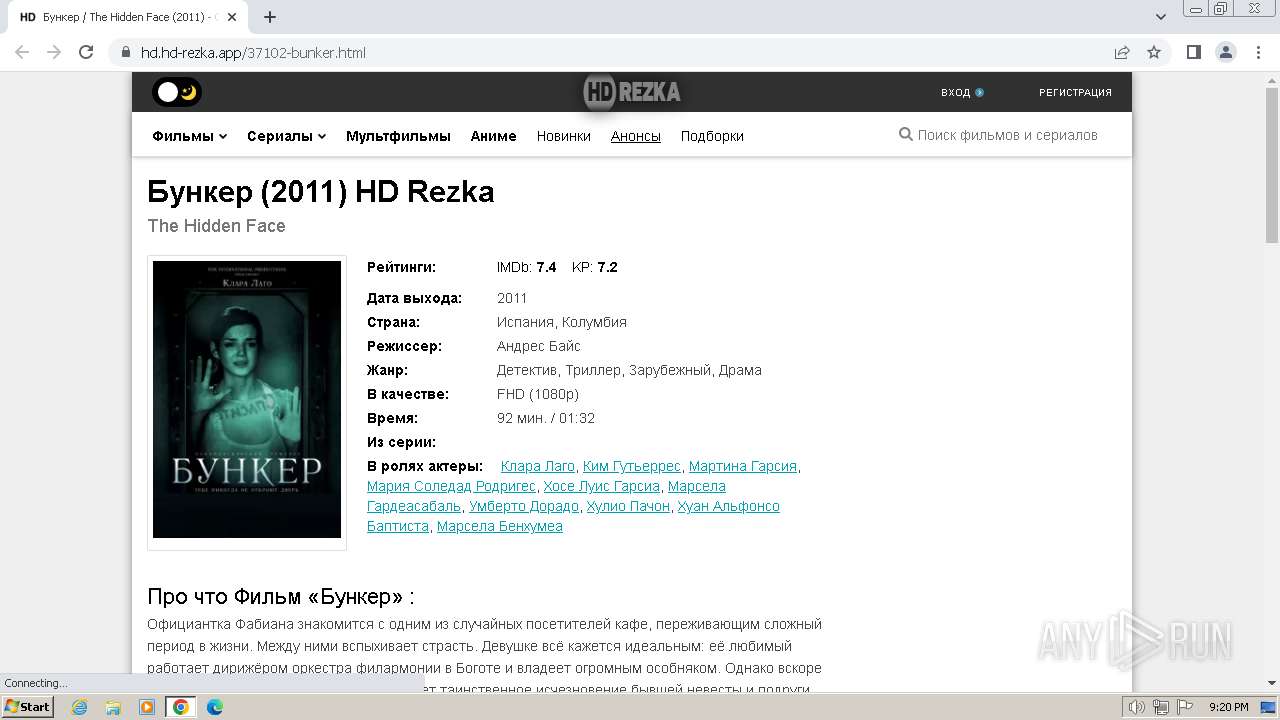Screen dimensions: 1280x720
Task: Open actor Мария Соледад Родригес's page
Action: 451,486
